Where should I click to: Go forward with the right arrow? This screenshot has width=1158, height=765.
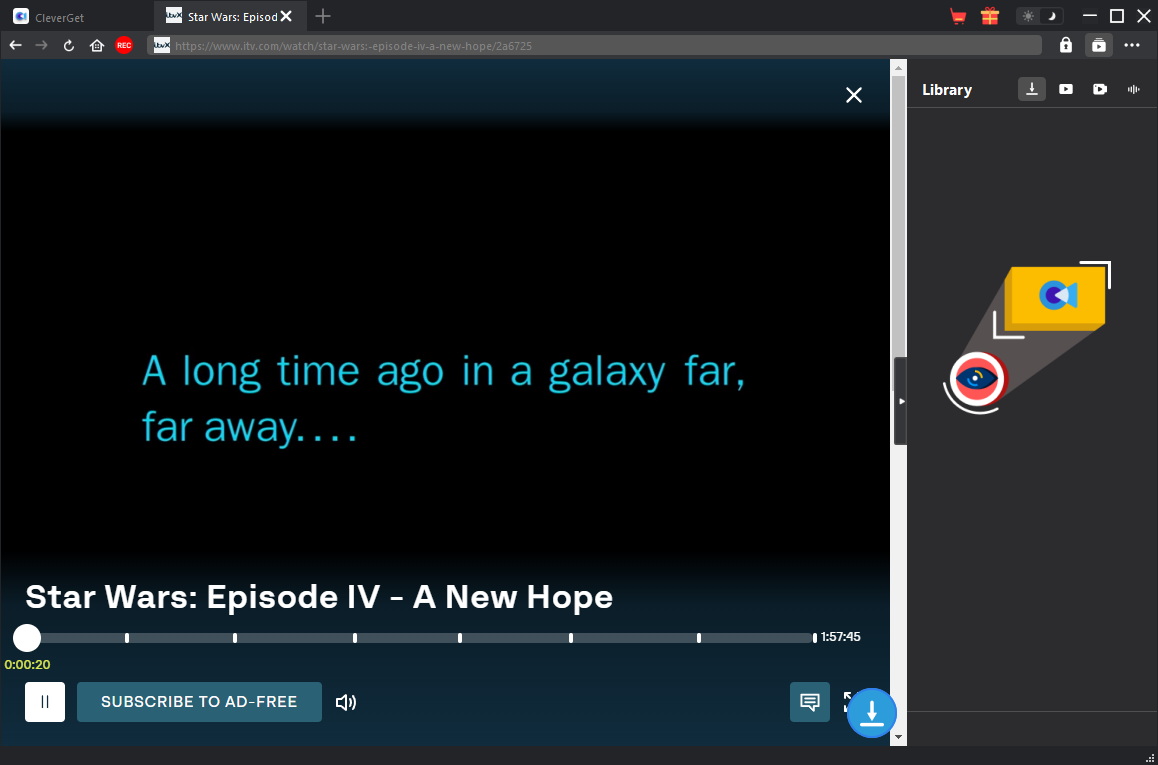pos(41,46)
